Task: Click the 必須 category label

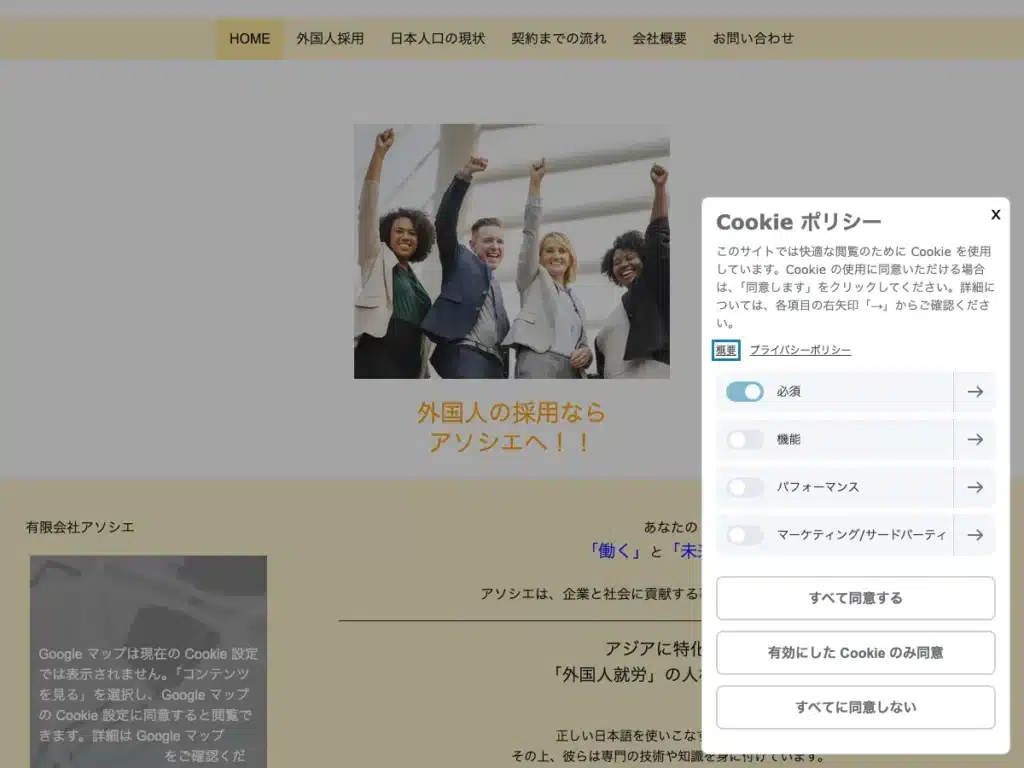Action: click(x=788, y=391)
